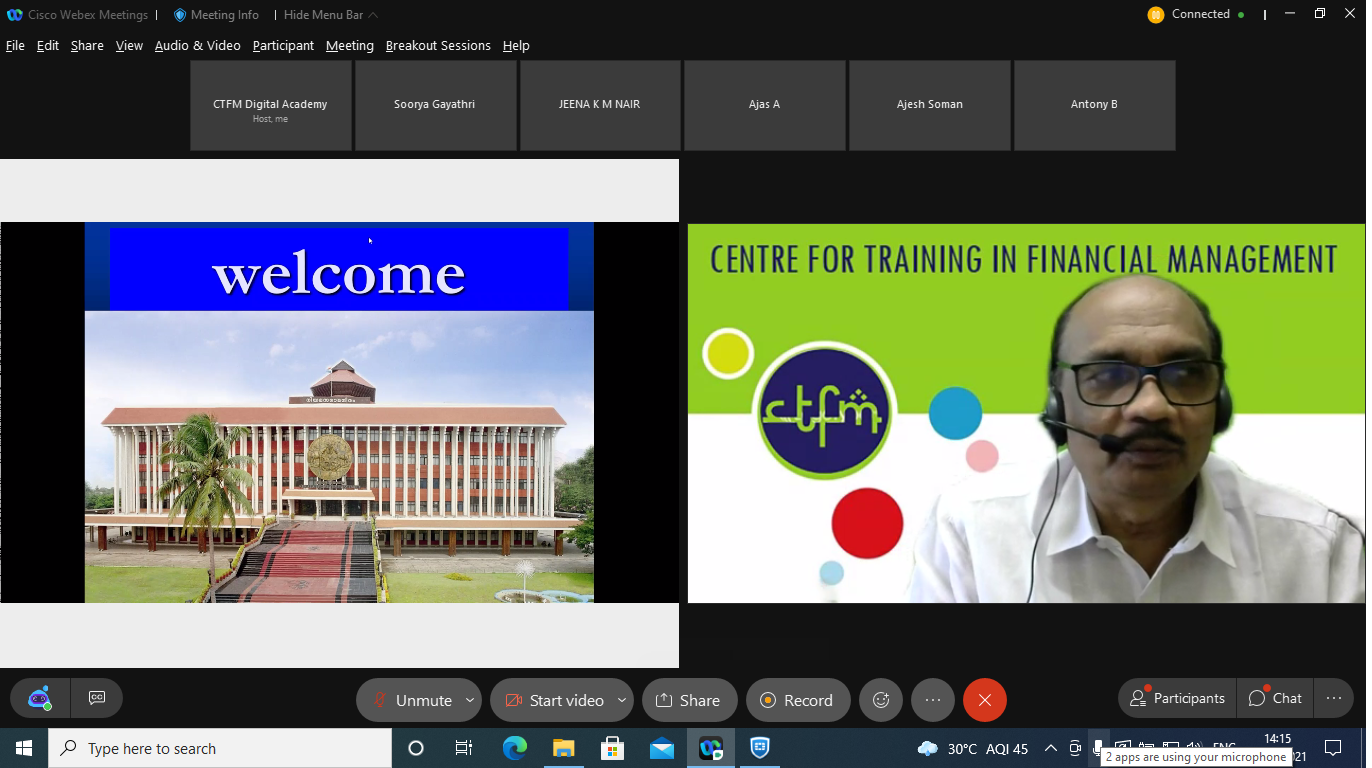The width and height of the screenshot is (1372, 768).
Task: Show hidden system tray icons
Action: point(1050,748)
